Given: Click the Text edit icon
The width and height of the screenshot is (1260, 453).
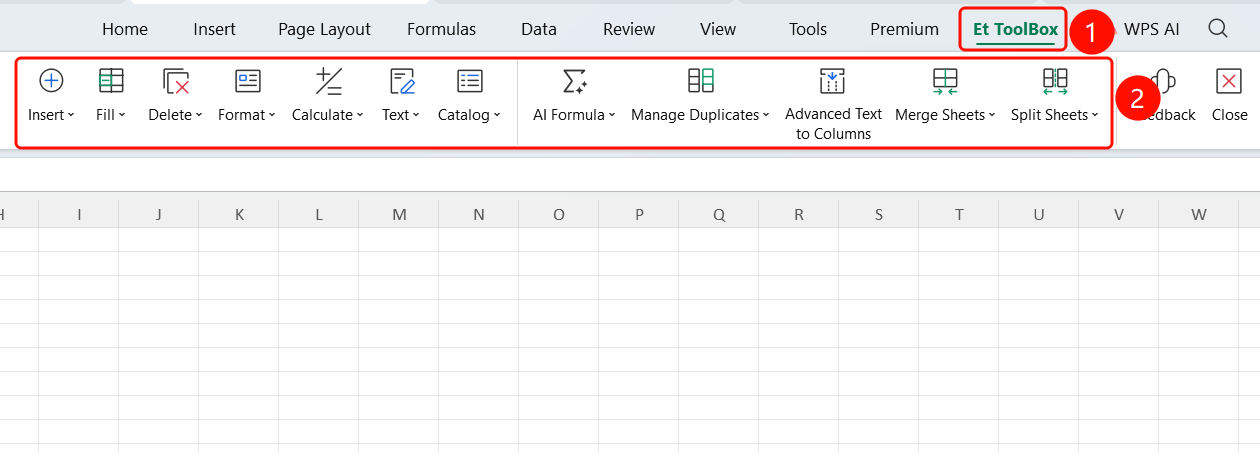Looking at the screenshot, I should click(x=402, y=81).
